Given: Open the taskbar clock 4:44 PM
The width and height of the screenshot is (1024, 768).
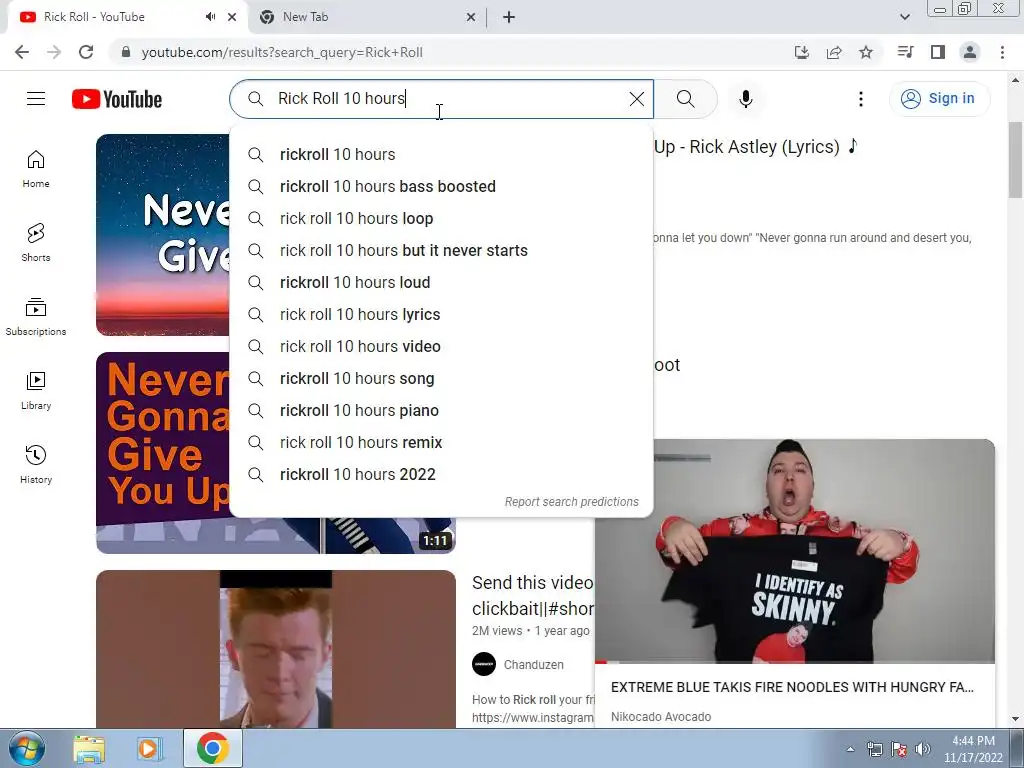Looking at the screenshot, I should (x=973, y=749).
